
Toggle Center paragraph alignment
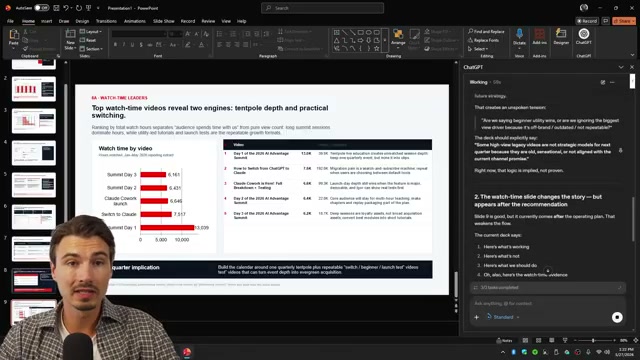pos(228,44)
